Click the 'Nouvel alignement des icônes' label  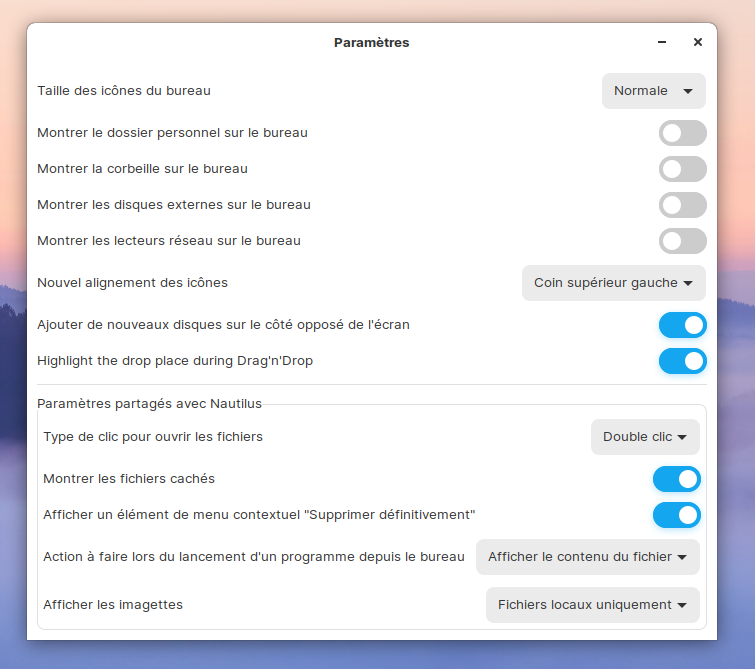click(x=132, y=283)
